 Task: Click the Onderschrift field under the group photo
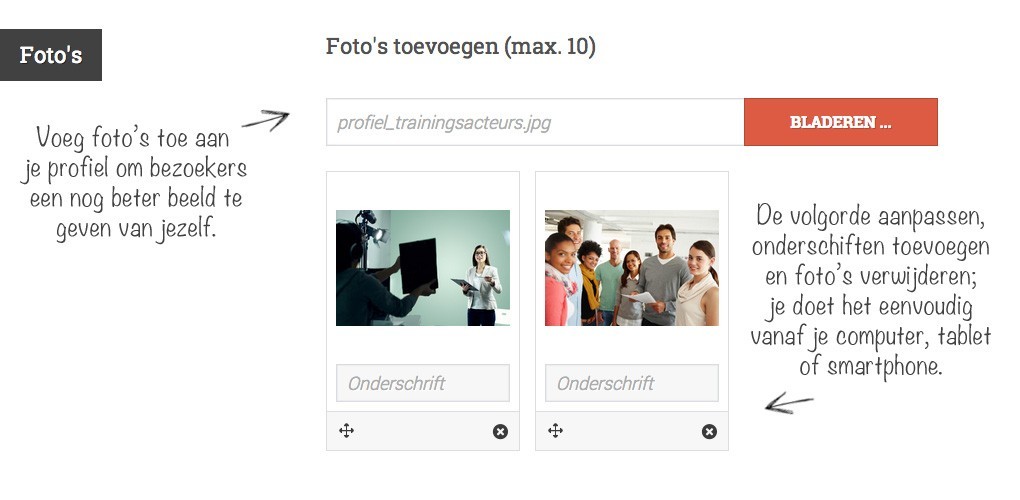632,383
